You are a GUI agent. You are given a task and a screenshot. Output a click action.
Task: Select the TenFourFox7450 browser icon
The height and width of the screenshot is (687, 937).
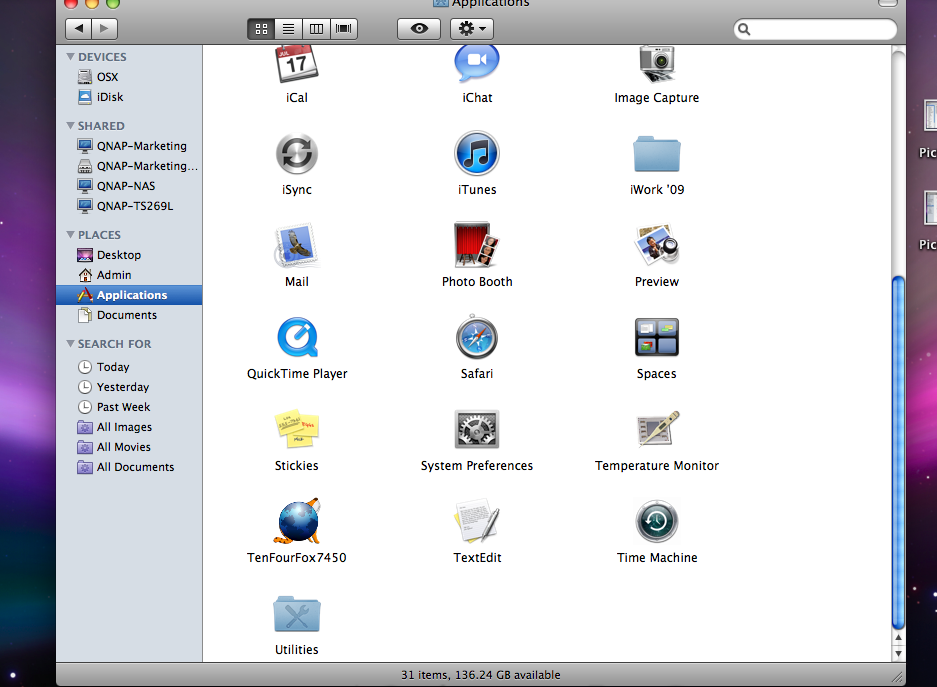point(297,521)
